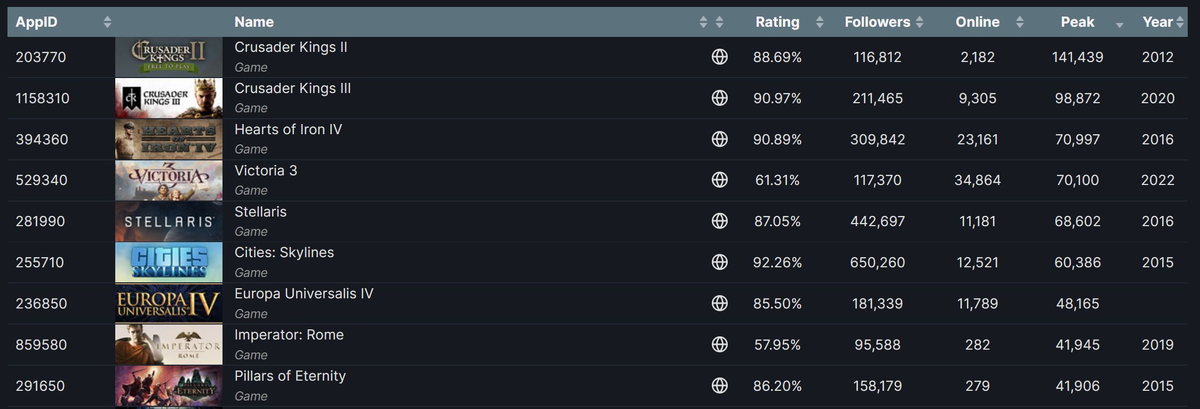Click the globe icon in the Victoria 3 row
Screen dimensions: 1200x409
coord(718,181)
